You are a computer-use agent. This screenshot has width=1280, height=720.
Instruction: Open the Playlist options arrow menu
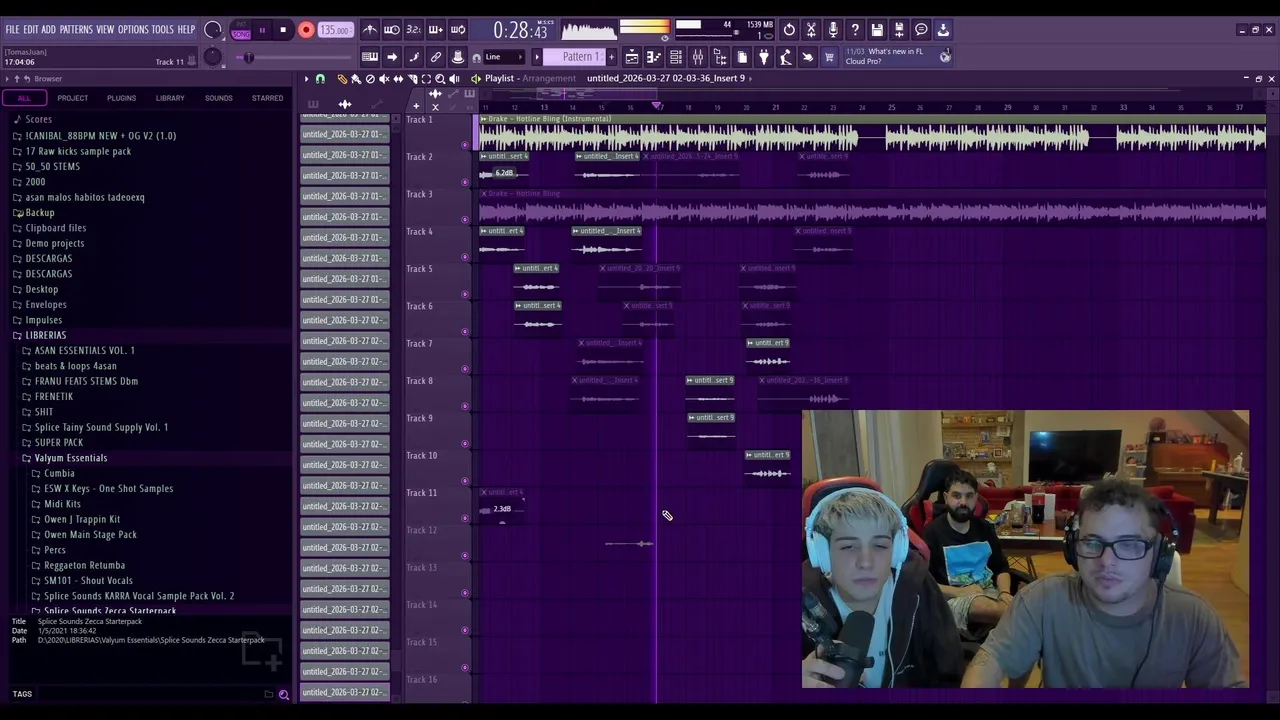307,79
